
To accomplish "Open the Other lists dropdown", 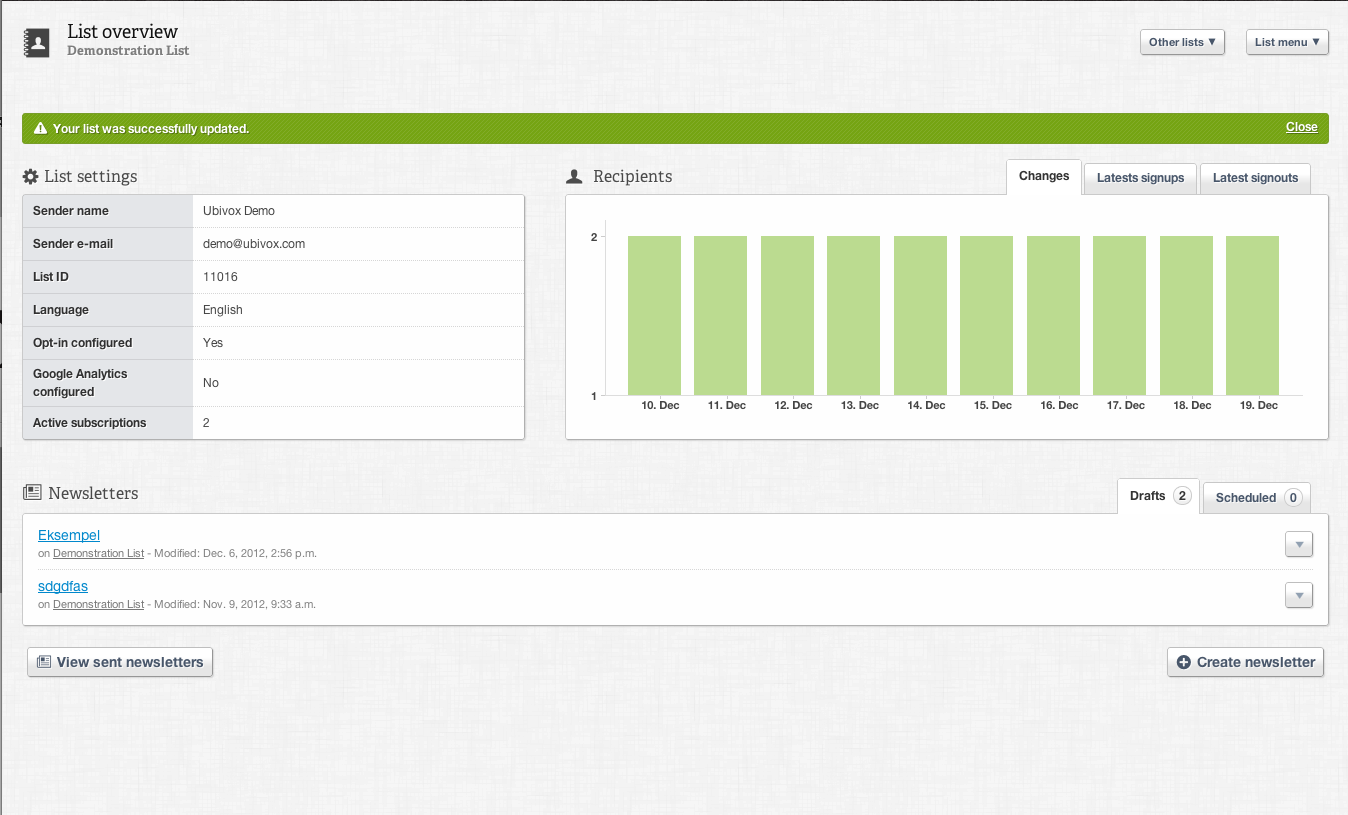I will 1182,42.
